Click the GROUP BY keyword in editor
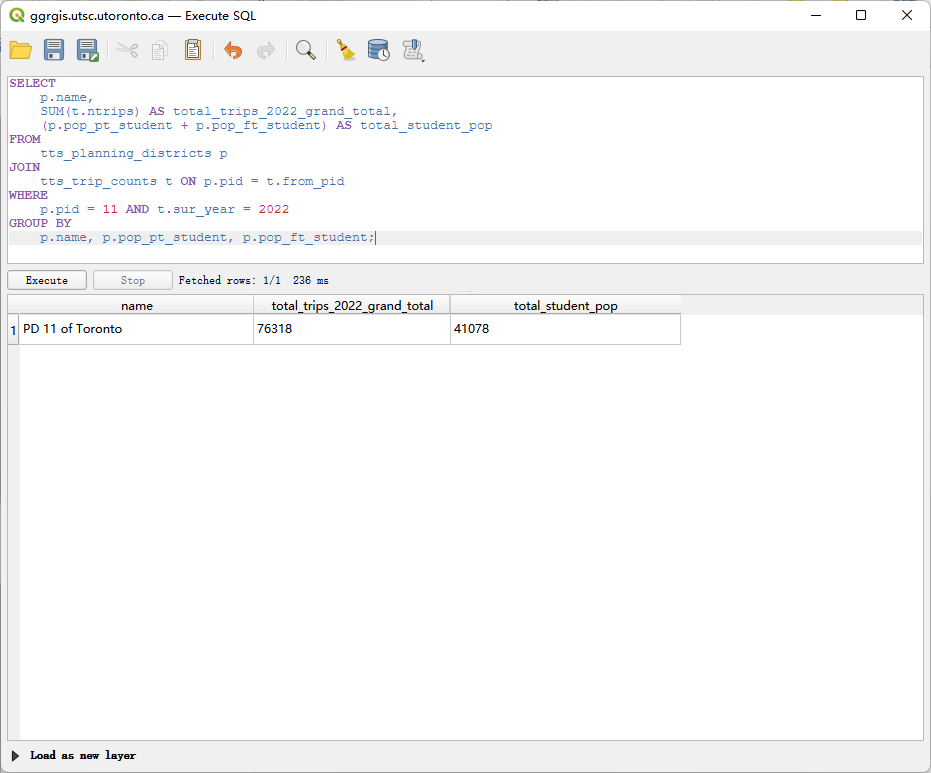Viewport: 931px width, 773px height. tap(40, 223)
